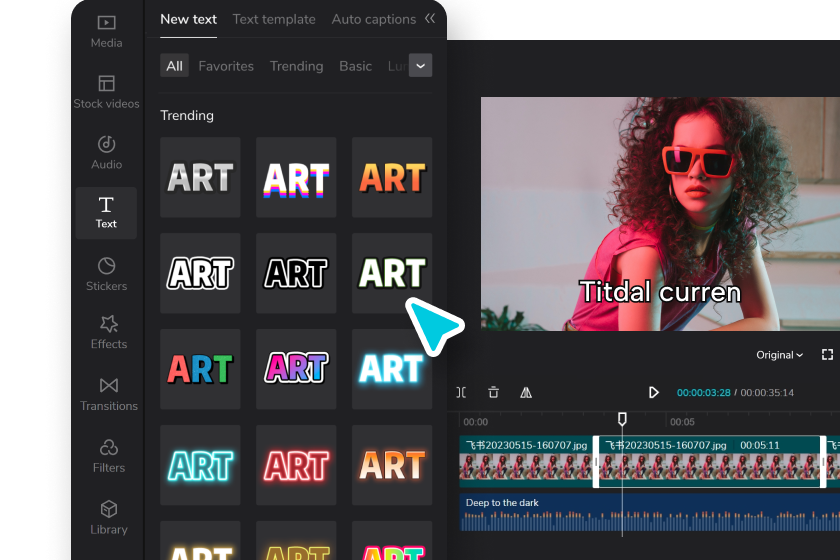The width and height of the screenshot is (840, 560).
Task: Select the All category filter
Action: pos(174,66)
